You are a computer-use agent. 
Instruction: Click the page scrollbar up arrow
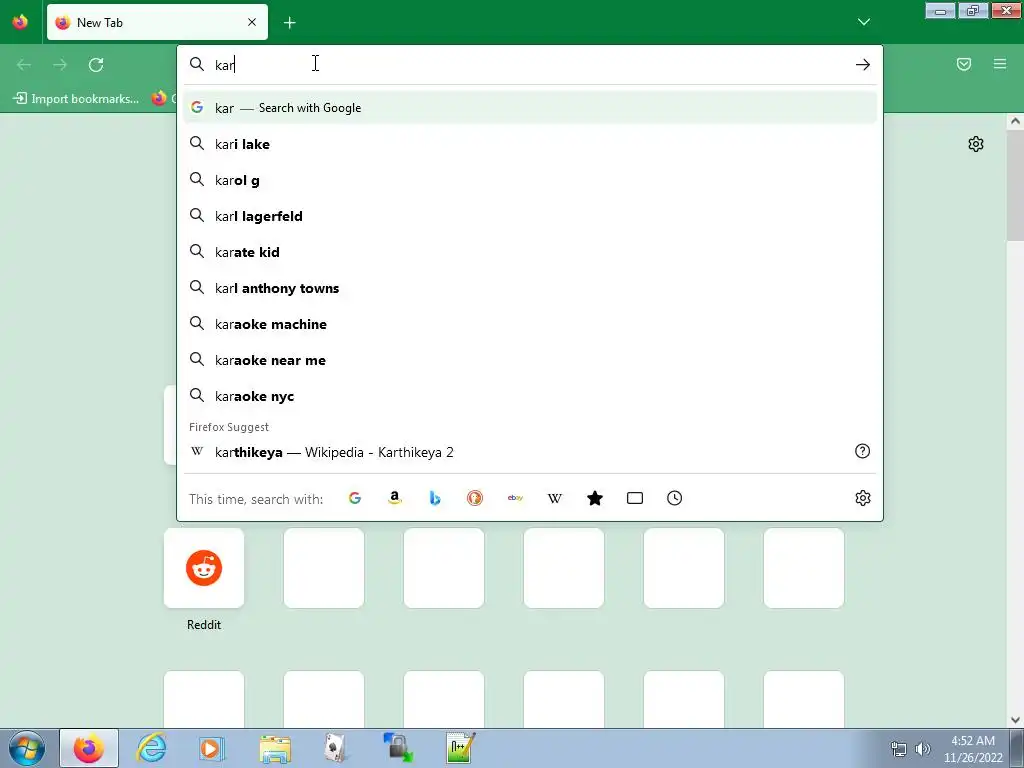(1015, 121)
